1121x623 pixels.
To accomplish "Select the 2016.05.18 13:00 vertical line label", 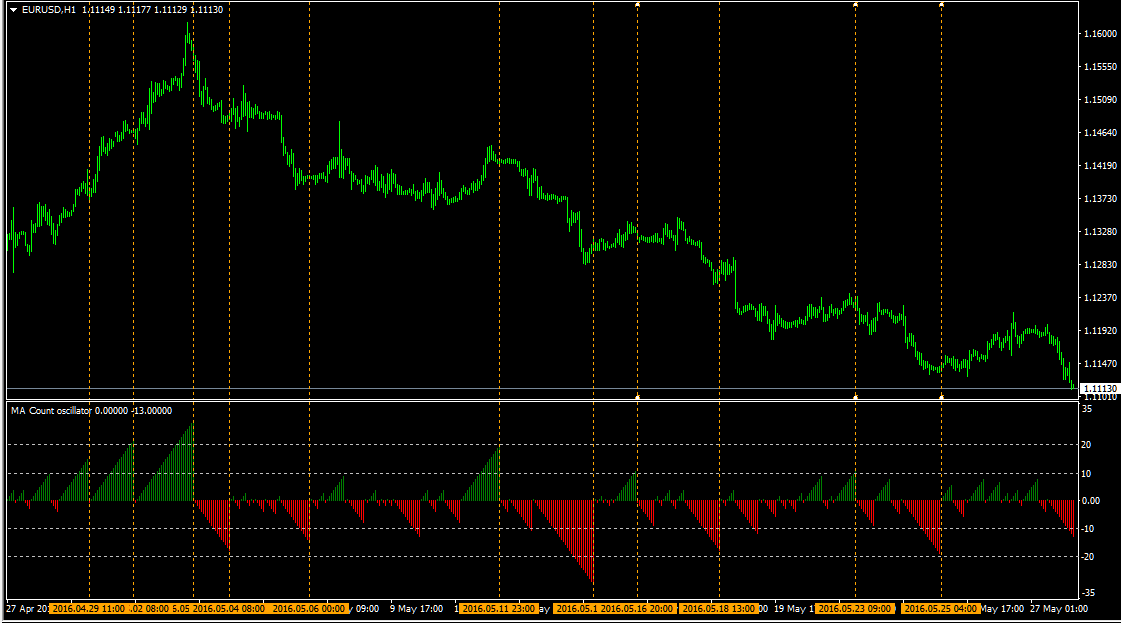I will tap(718, 609).
